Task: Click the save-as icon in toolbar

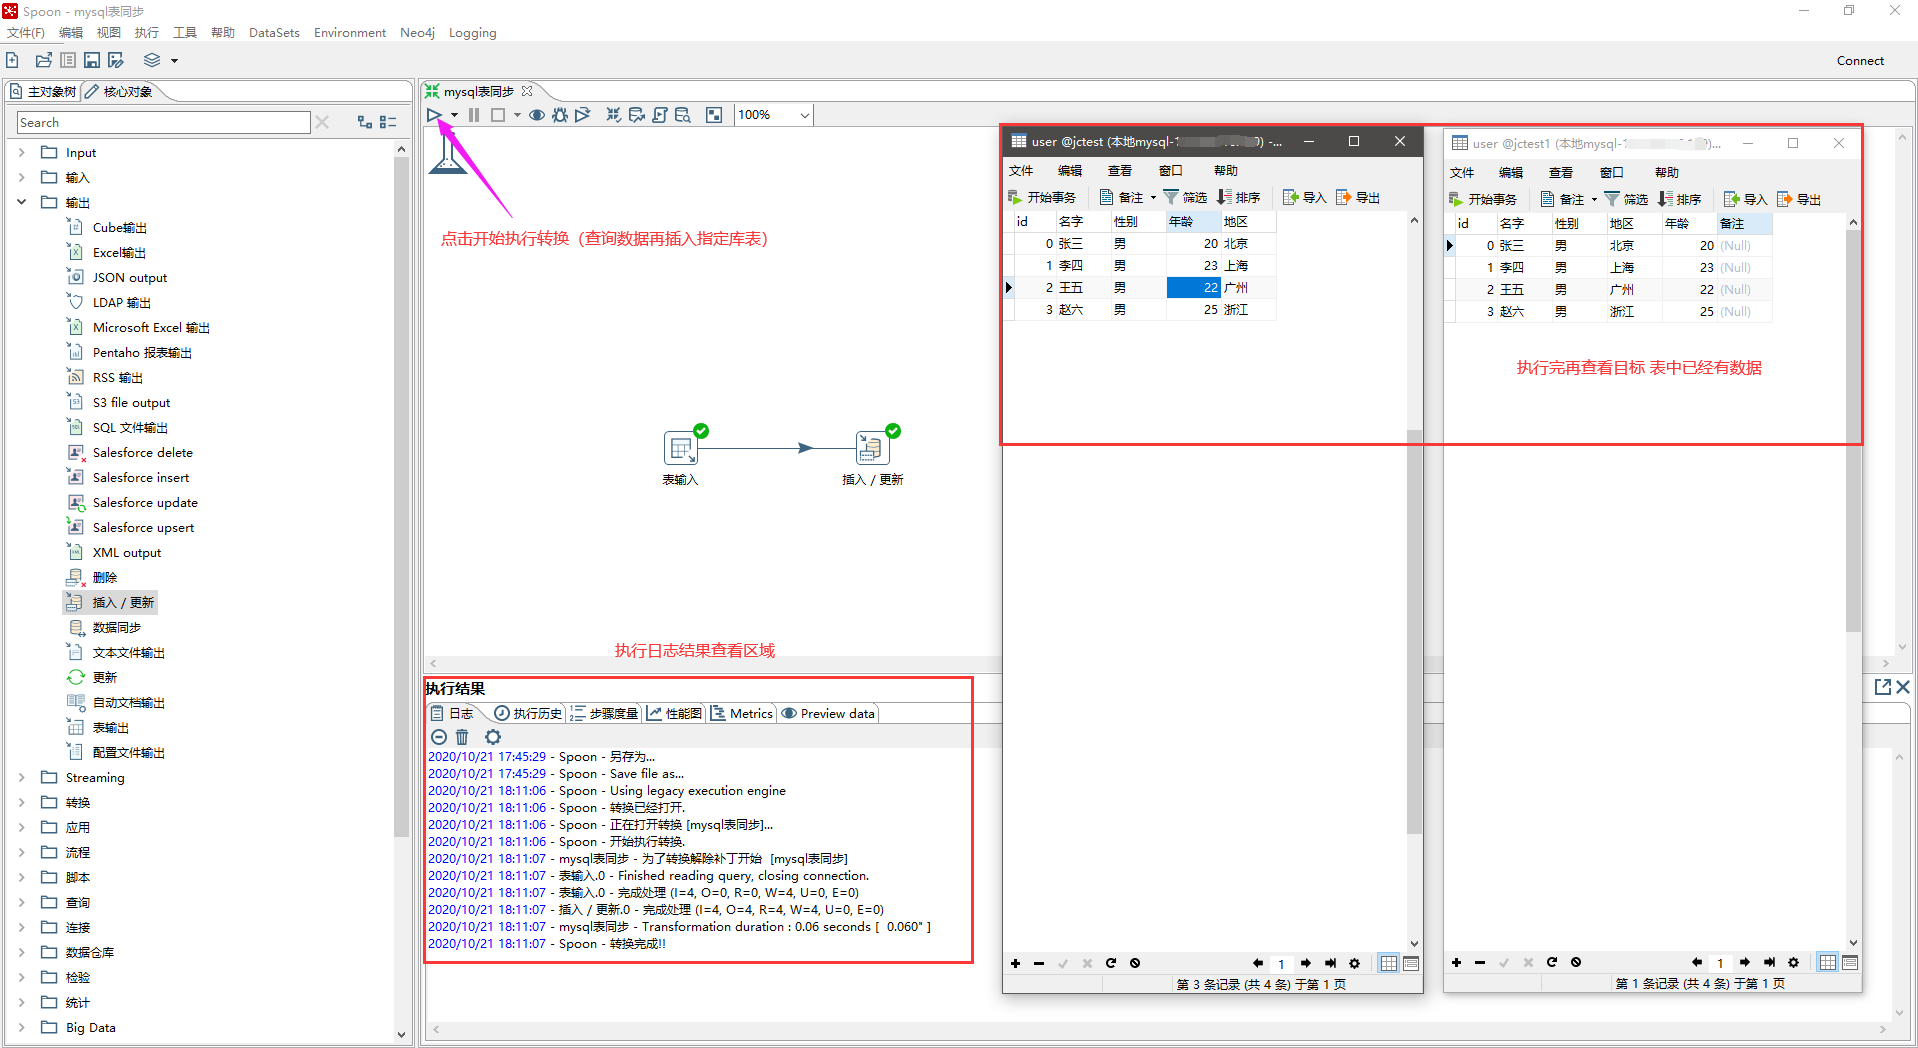Action: pos(116,60)
